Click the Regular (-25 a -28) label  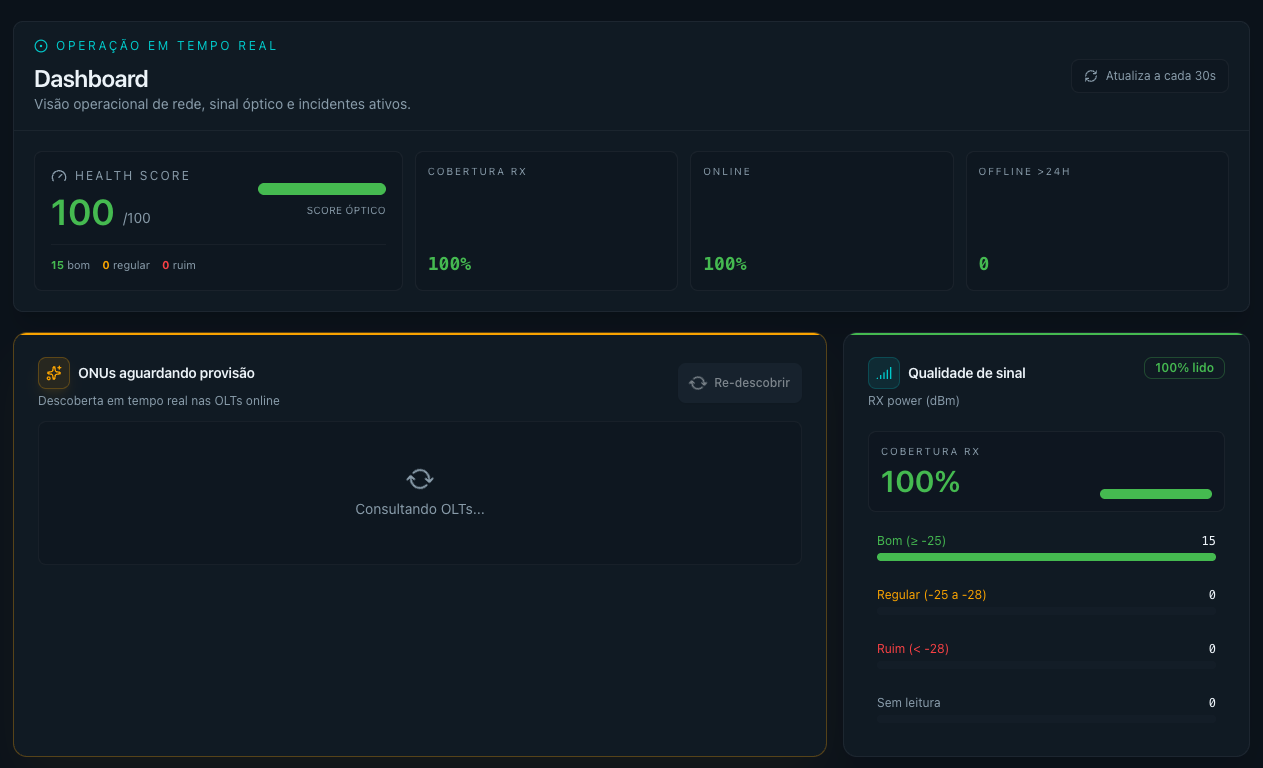(x=931, y=595)
